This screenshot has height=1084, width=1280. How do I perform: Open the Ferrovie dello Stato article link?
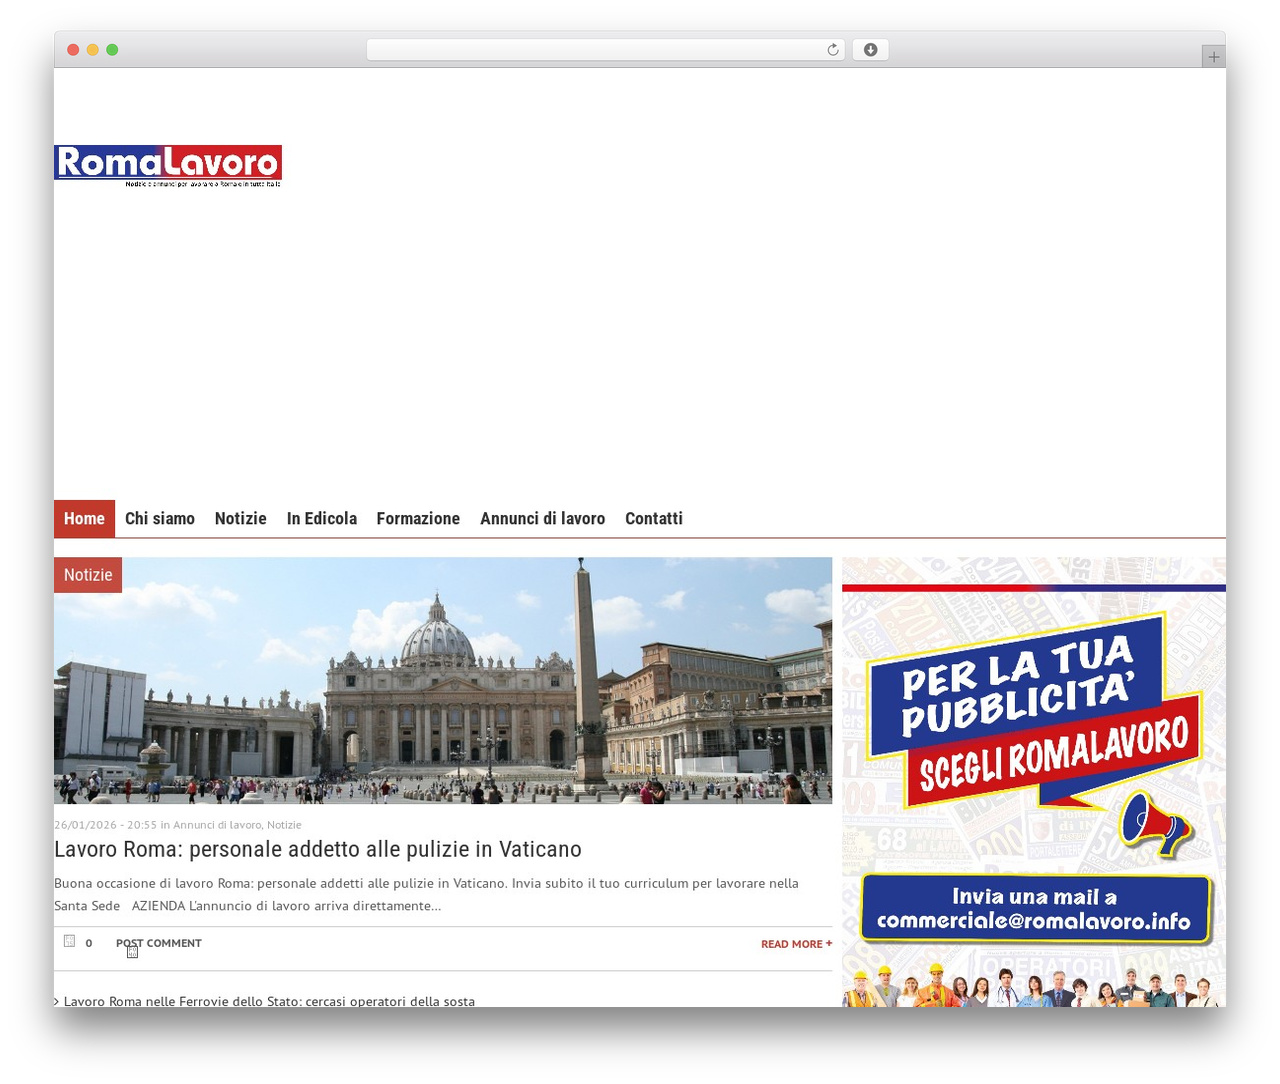coord(269,1000)
